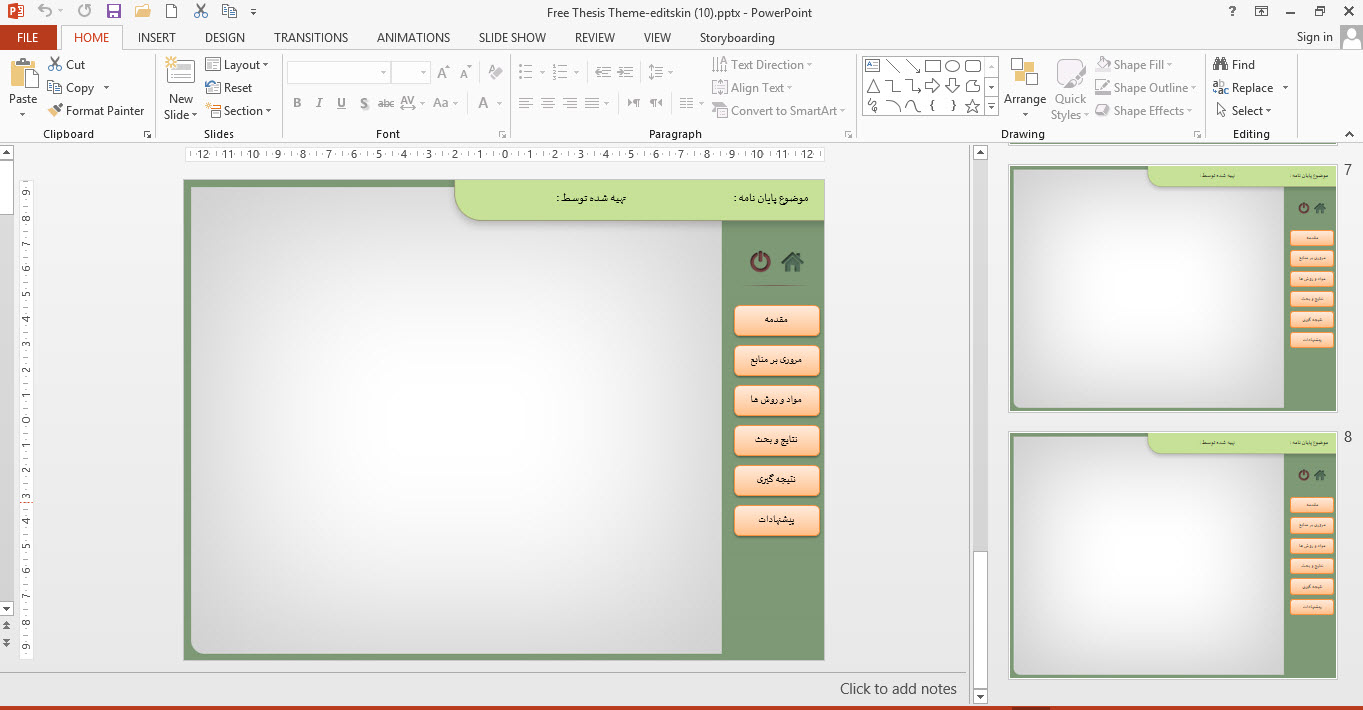Open the font name combo box
The height and width of the screenshot is (710, 1363).
coord(338,73)
